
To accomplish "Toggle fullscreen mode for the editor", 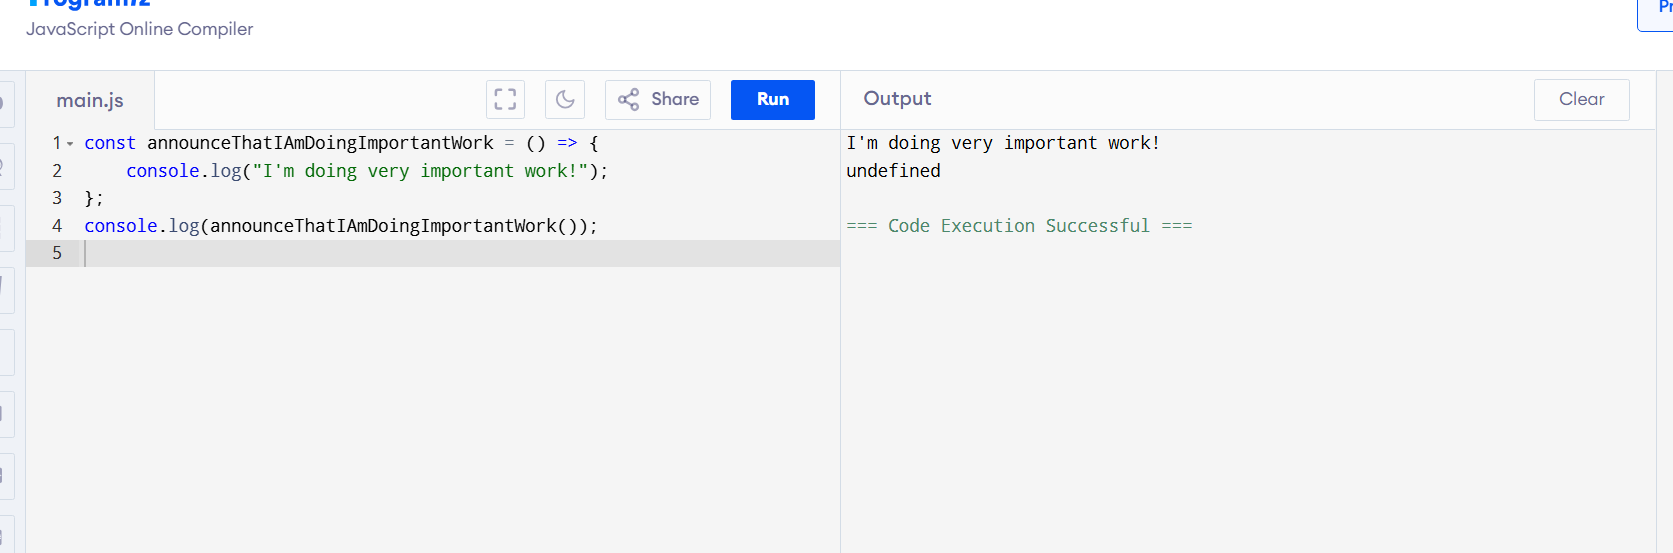I will (x=505, y=99).
